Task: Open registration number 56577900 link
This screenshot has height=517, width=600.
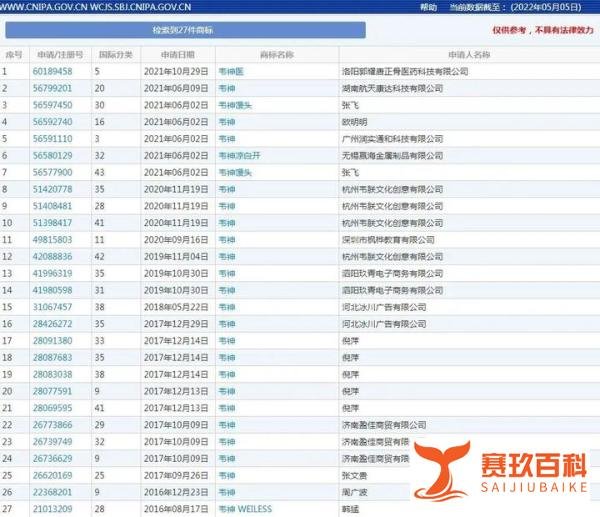Action: (52, 173)
